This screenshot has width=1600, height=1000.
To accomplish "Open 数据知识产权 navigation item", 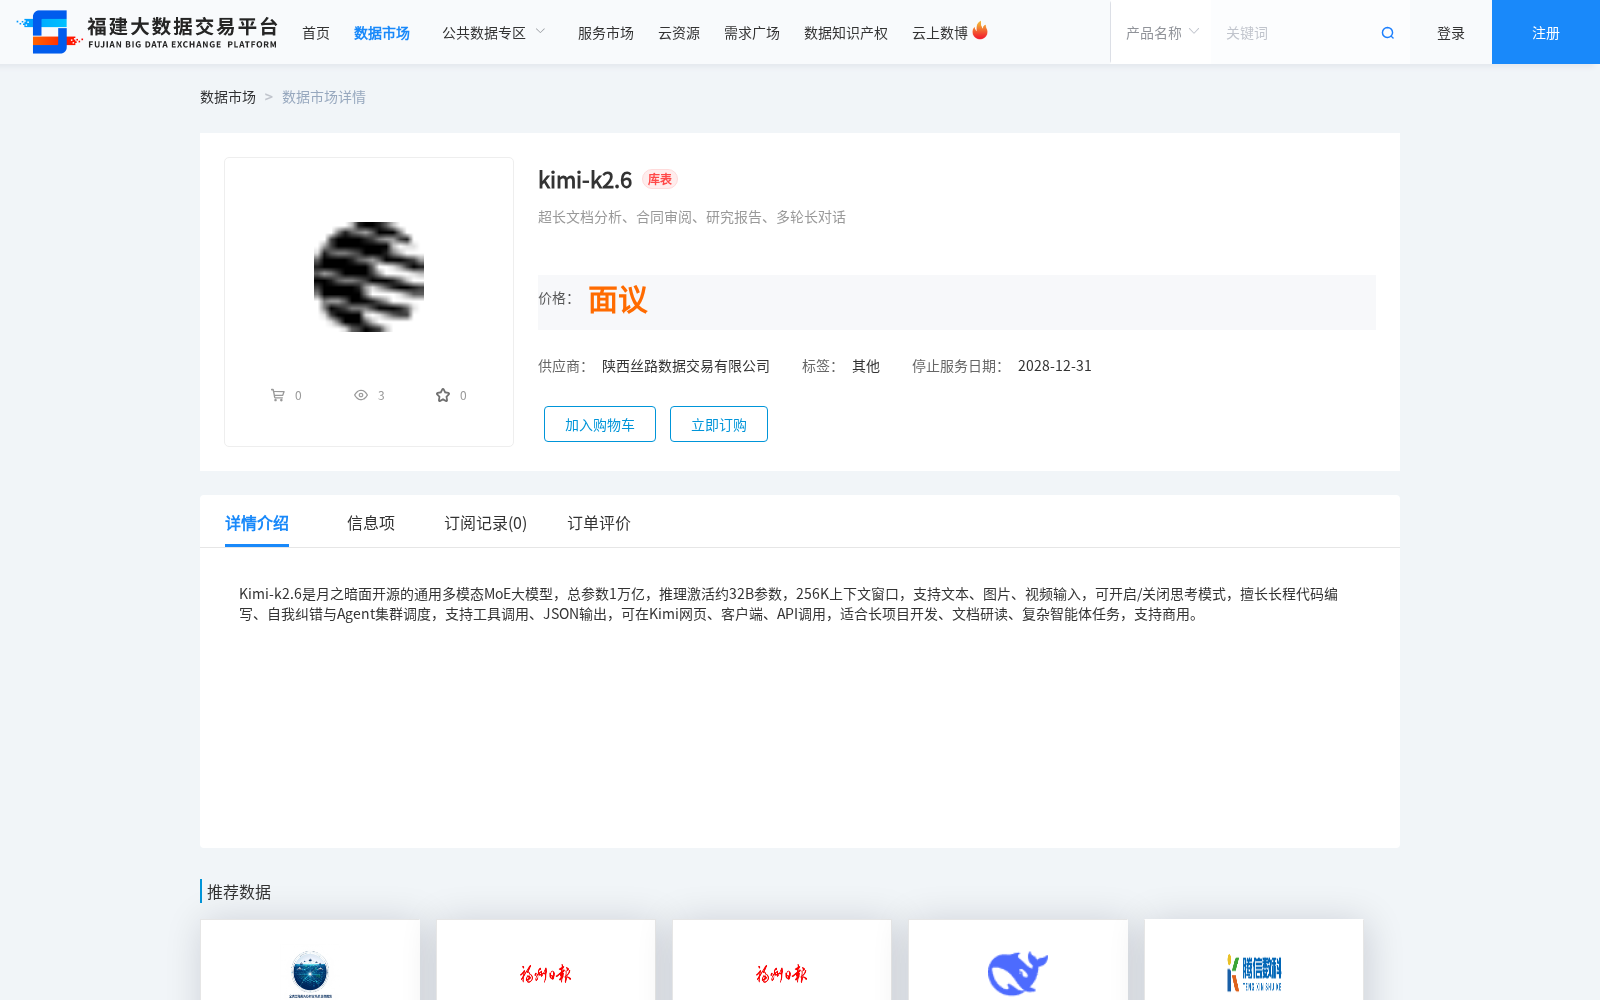I will [846, 33].
